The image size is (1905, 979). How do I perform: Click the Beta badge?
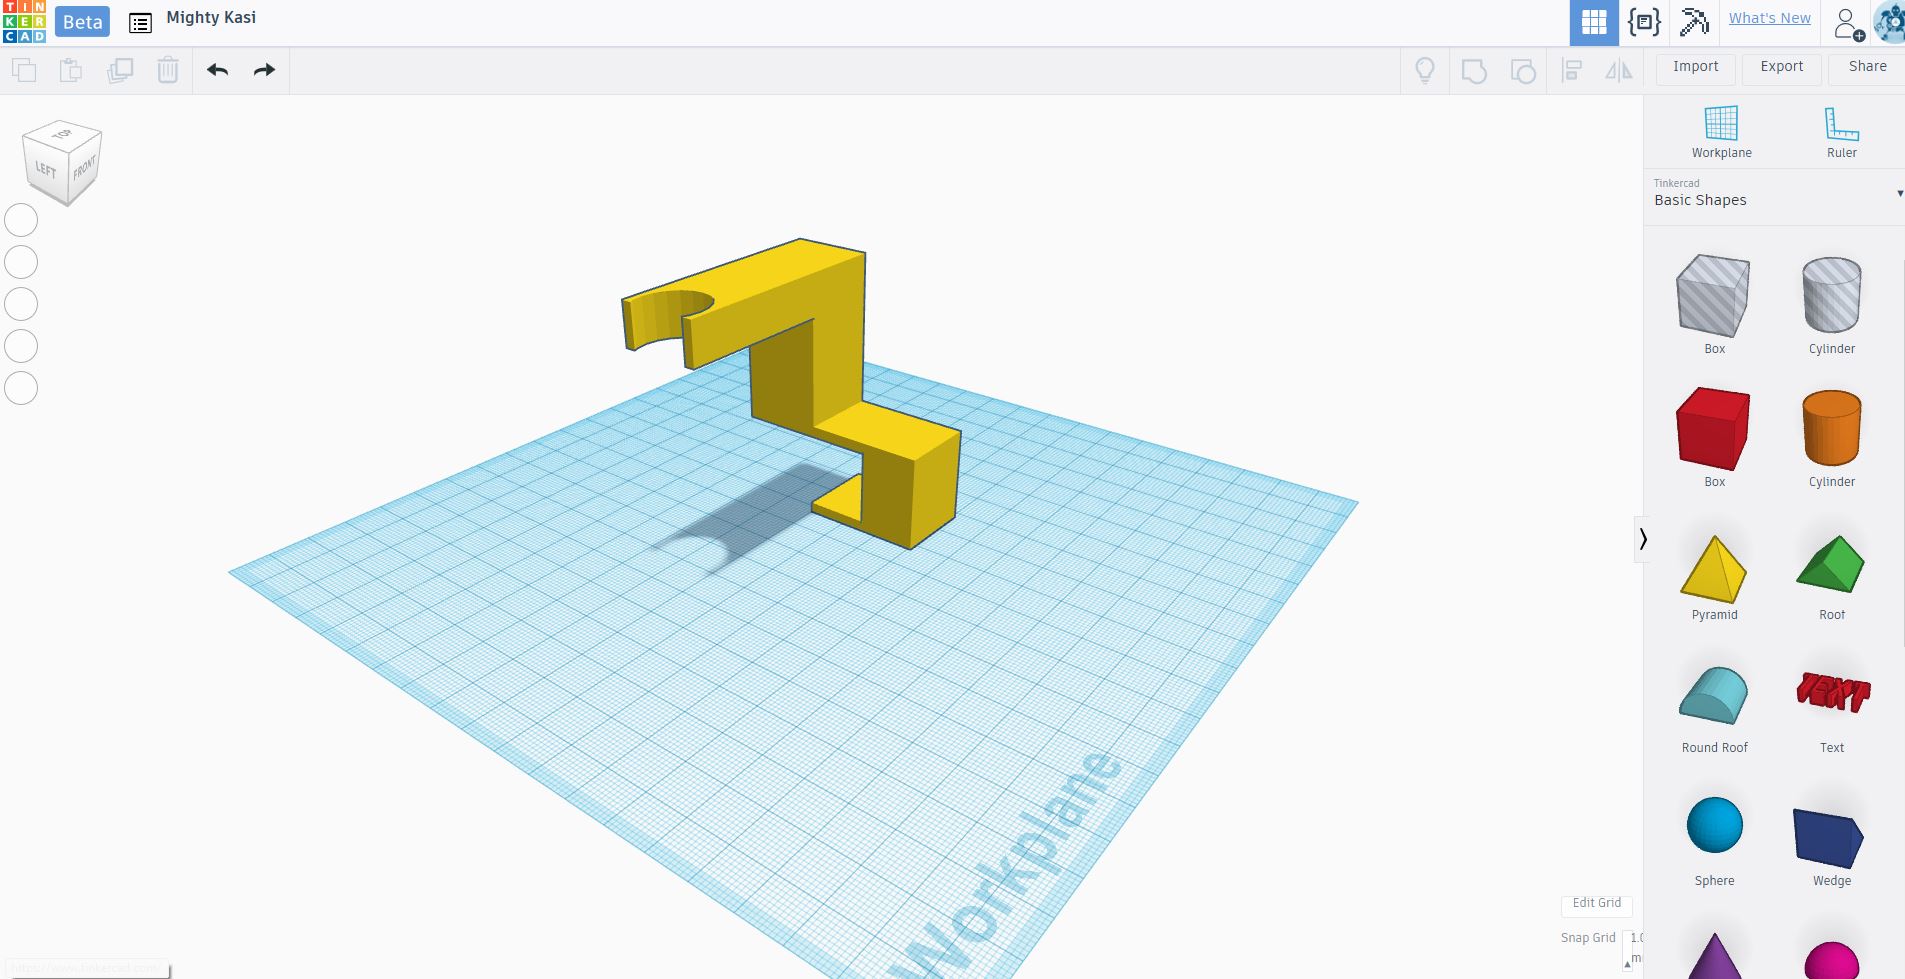point(82,22)
